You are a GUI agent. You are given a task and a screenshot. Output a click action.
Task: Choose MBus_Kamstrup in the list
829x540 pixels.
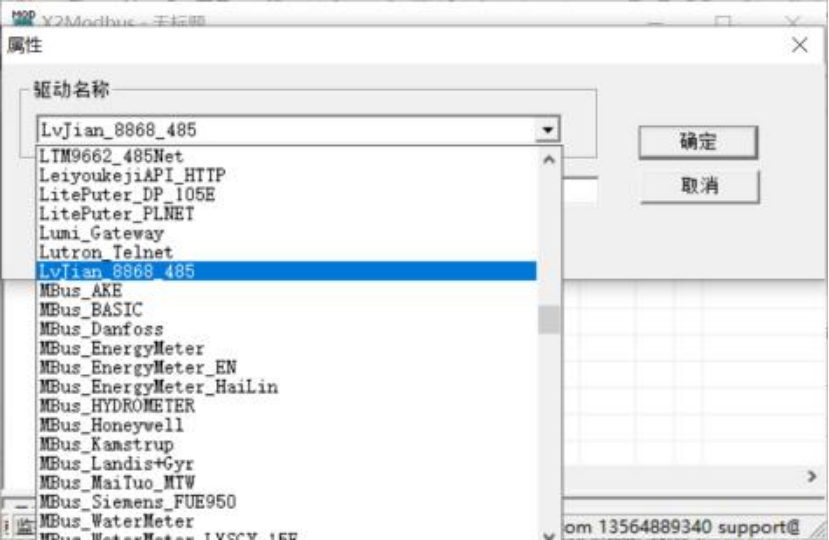click(287, 444)
